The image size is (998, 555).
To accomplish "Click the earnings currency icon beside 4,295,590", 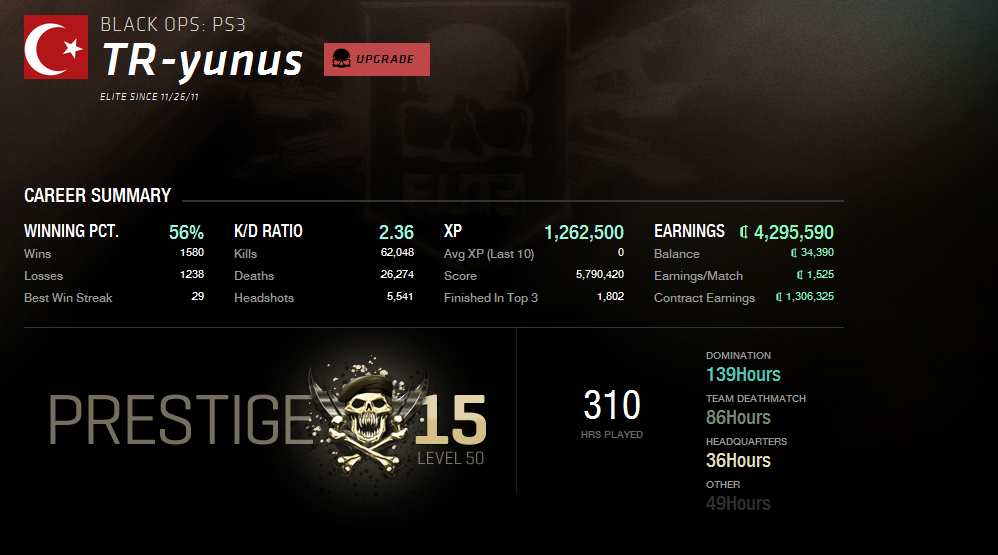I will coord(743,232).
